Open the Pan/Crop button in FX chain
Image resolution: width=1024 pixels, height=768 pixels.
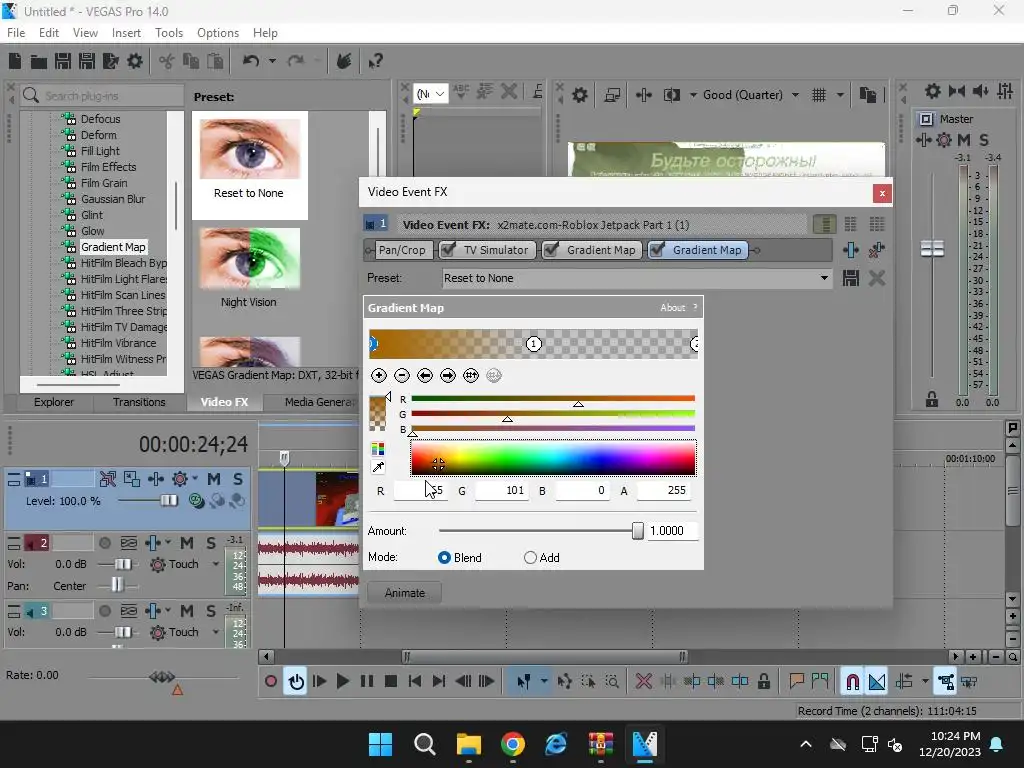[x=402, y=250]
